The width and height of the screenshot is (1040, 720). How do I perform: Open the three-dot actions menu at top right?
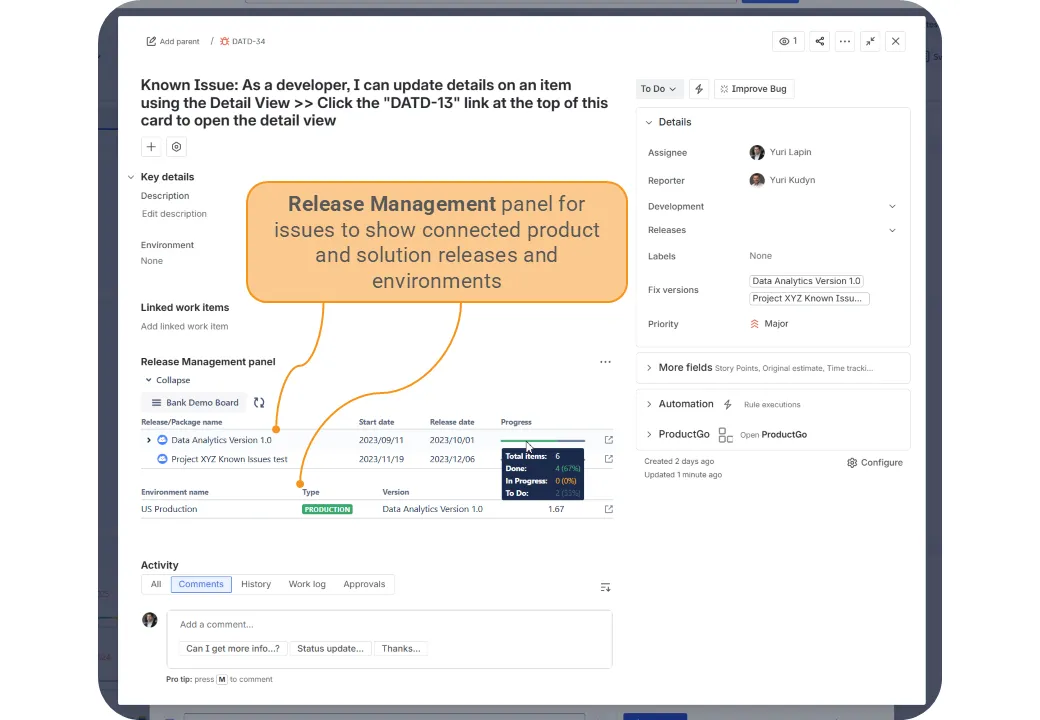[x=845, y=41]
